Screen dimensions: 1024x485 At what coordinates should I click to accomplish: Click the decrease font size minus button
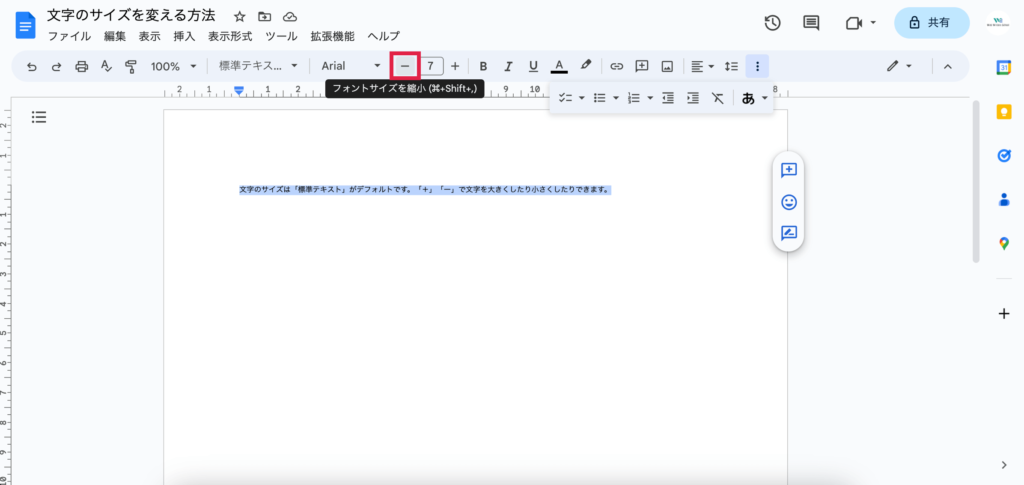404,66
